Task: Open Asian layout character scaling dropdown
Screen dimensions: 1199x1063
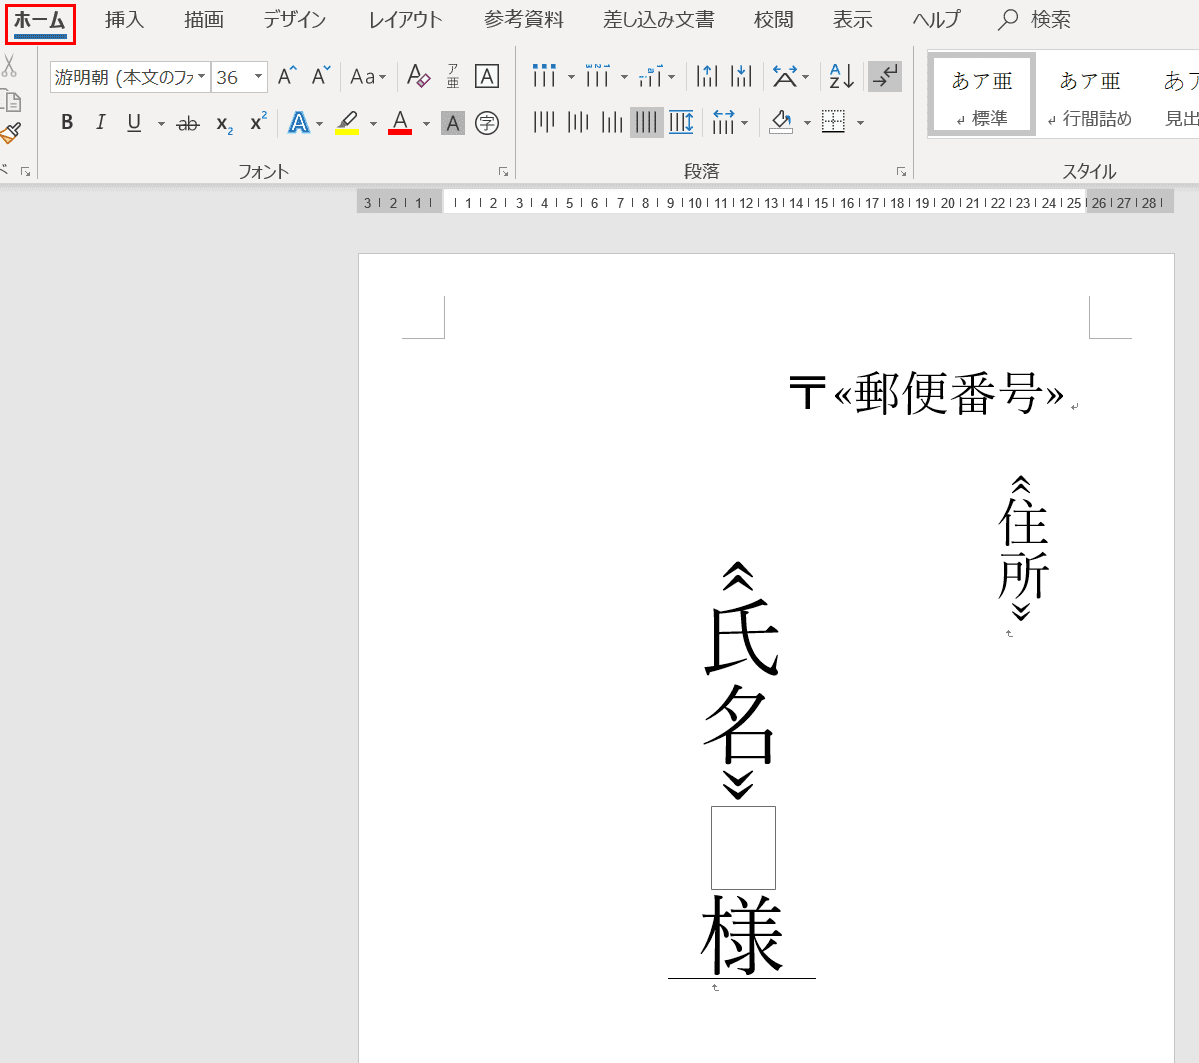Action: pyautogui.click(x=790, y=76)
